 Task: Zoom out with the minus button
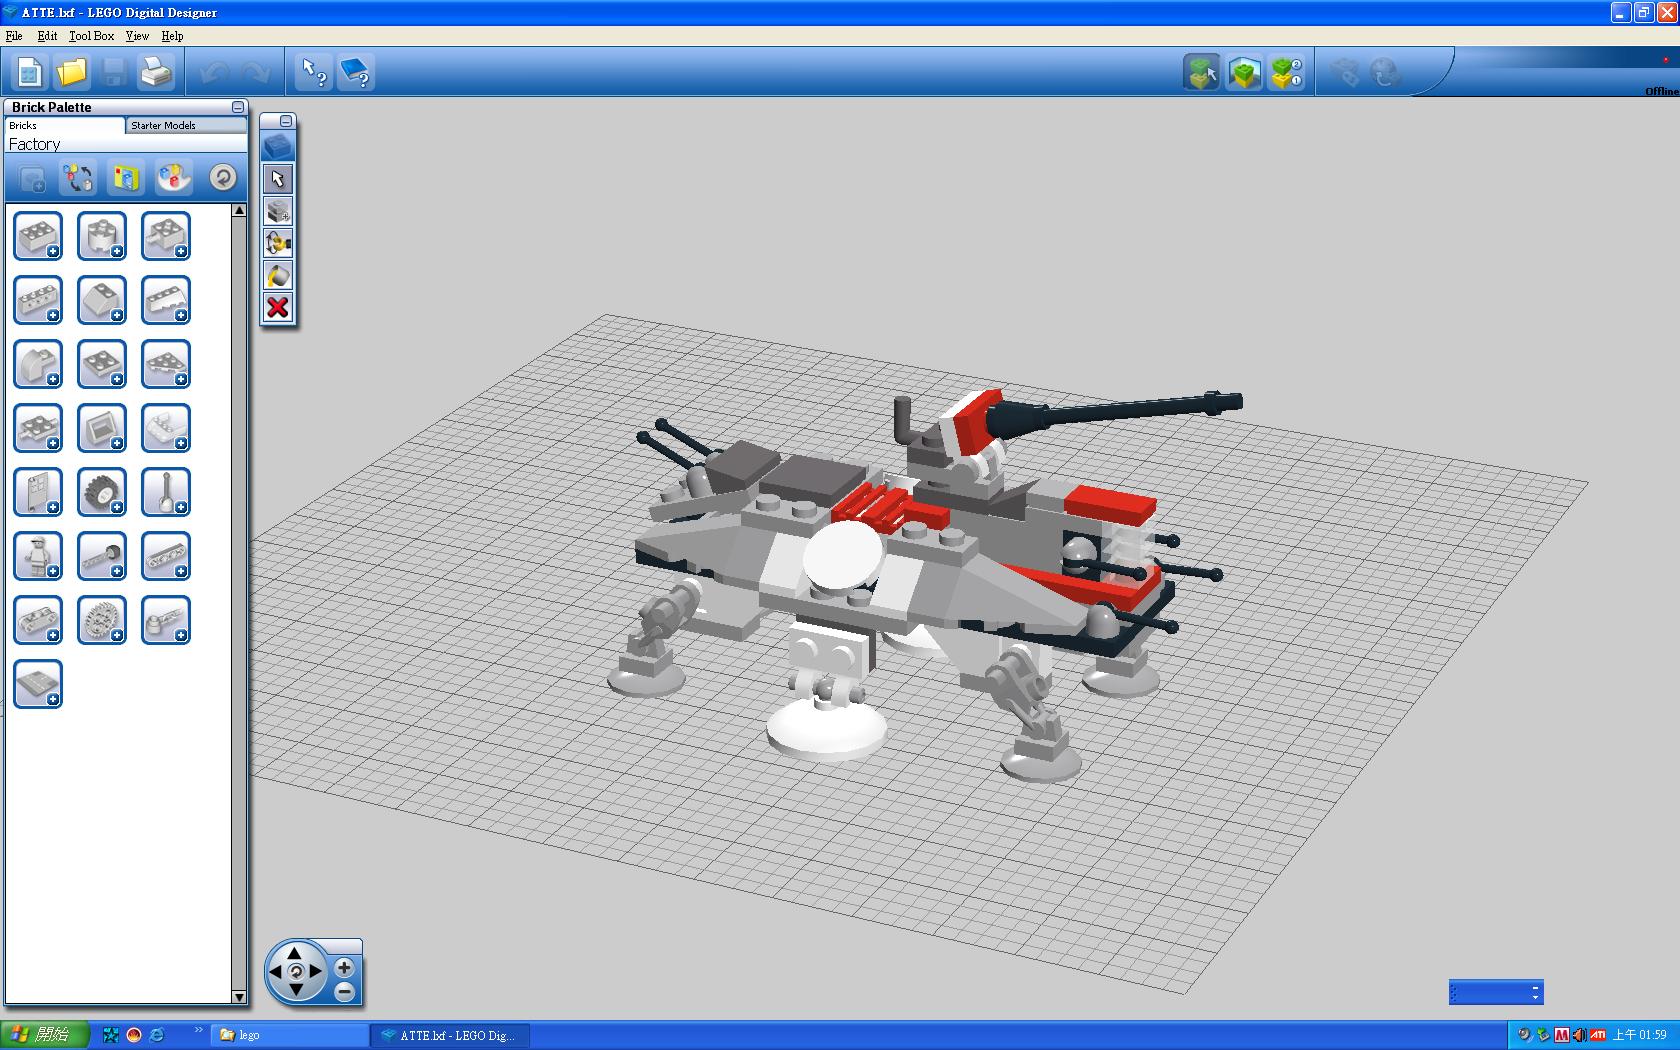[344, 992]
